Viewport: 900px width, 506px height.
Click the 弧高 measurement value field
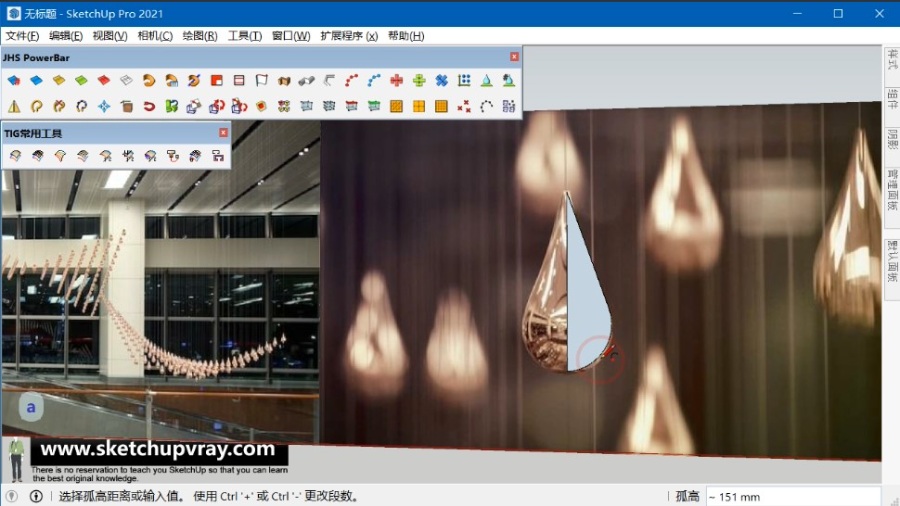pyautogui.click(x=793, y=496)
